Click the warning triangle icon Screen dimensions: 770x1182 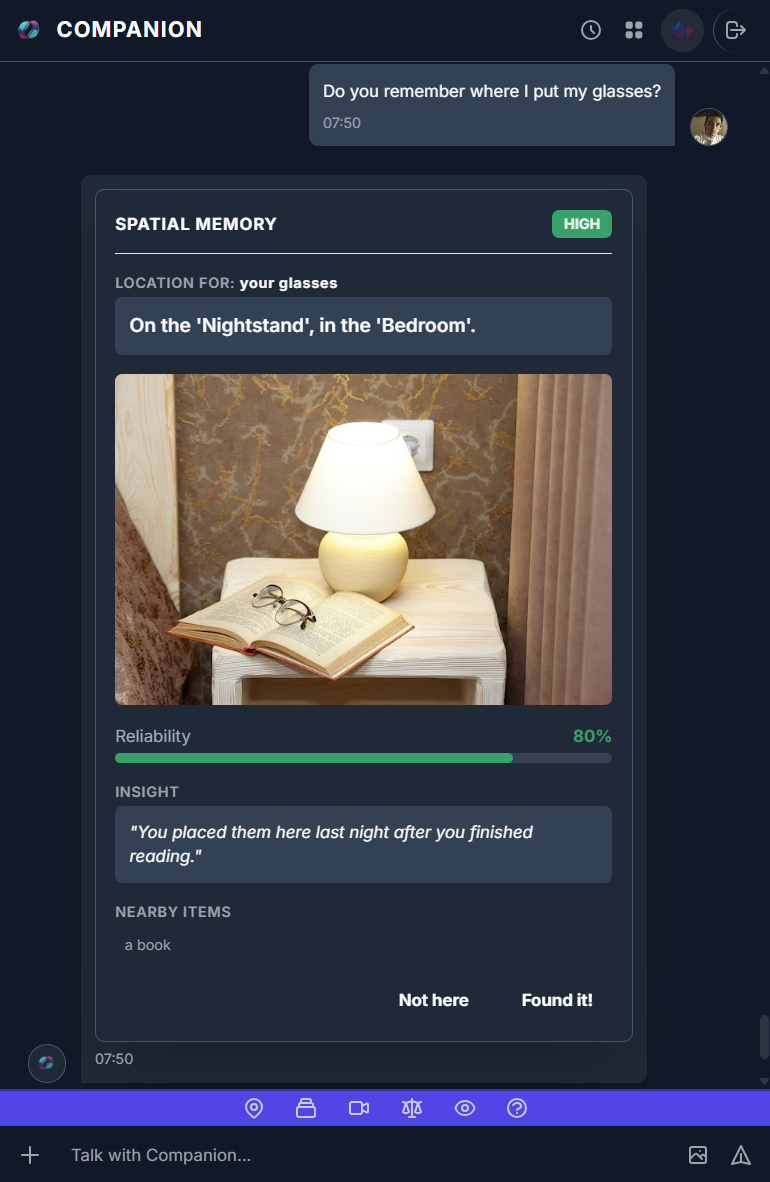pyautogui.click(x=741, y=1155)
